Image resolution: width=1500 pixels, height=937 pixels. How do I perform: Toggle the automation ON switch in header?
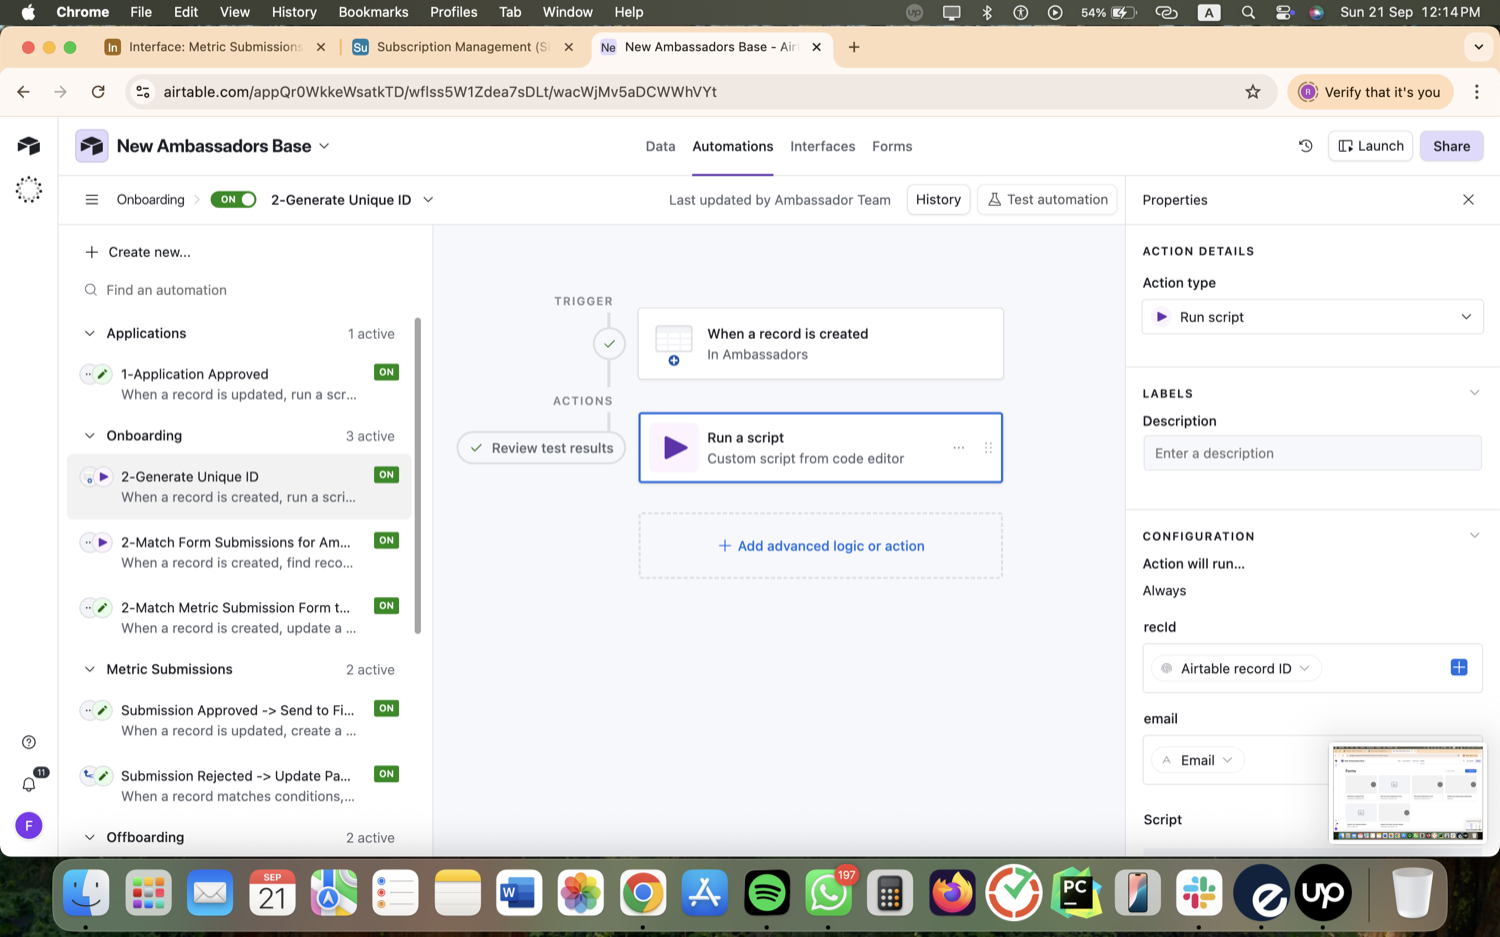point(233,200)
